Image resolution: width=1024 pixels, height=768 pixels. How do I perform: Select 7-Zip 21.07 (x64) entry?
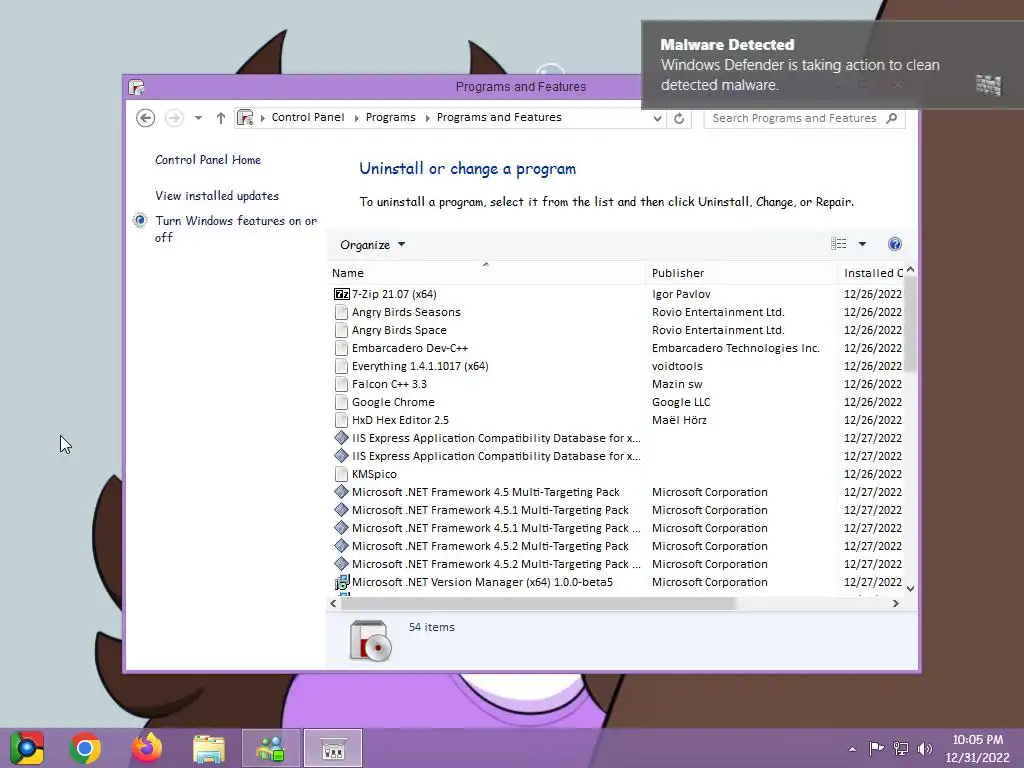394,294
